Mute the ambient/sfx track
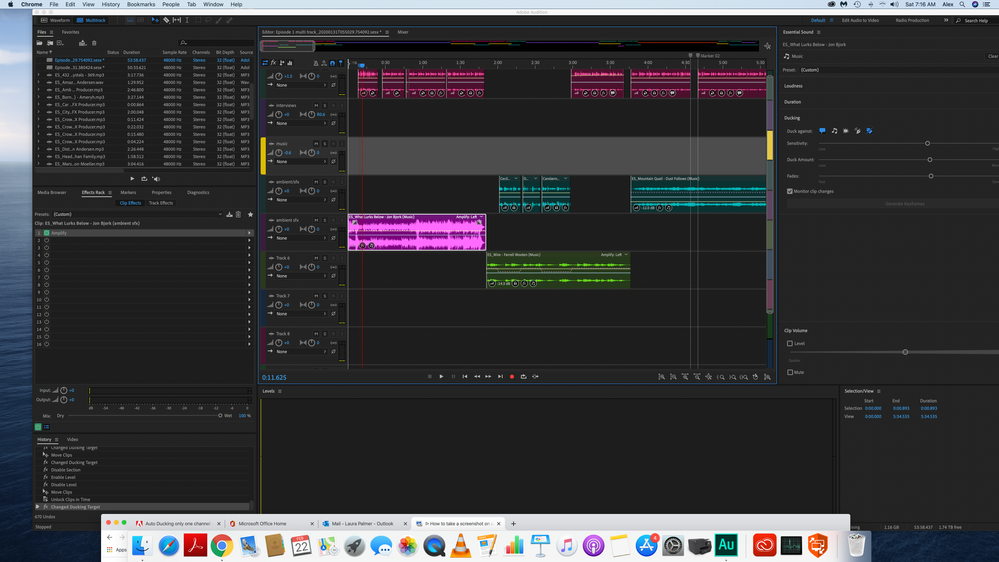 tap(316, 182)
